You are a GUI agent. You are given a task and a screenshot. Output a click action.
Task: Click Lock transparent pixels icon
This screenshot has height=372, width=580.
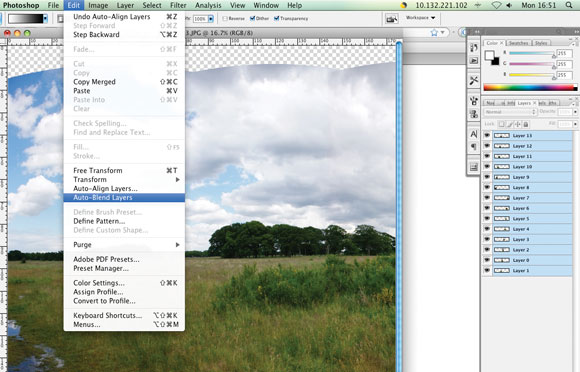pos(501,124)
